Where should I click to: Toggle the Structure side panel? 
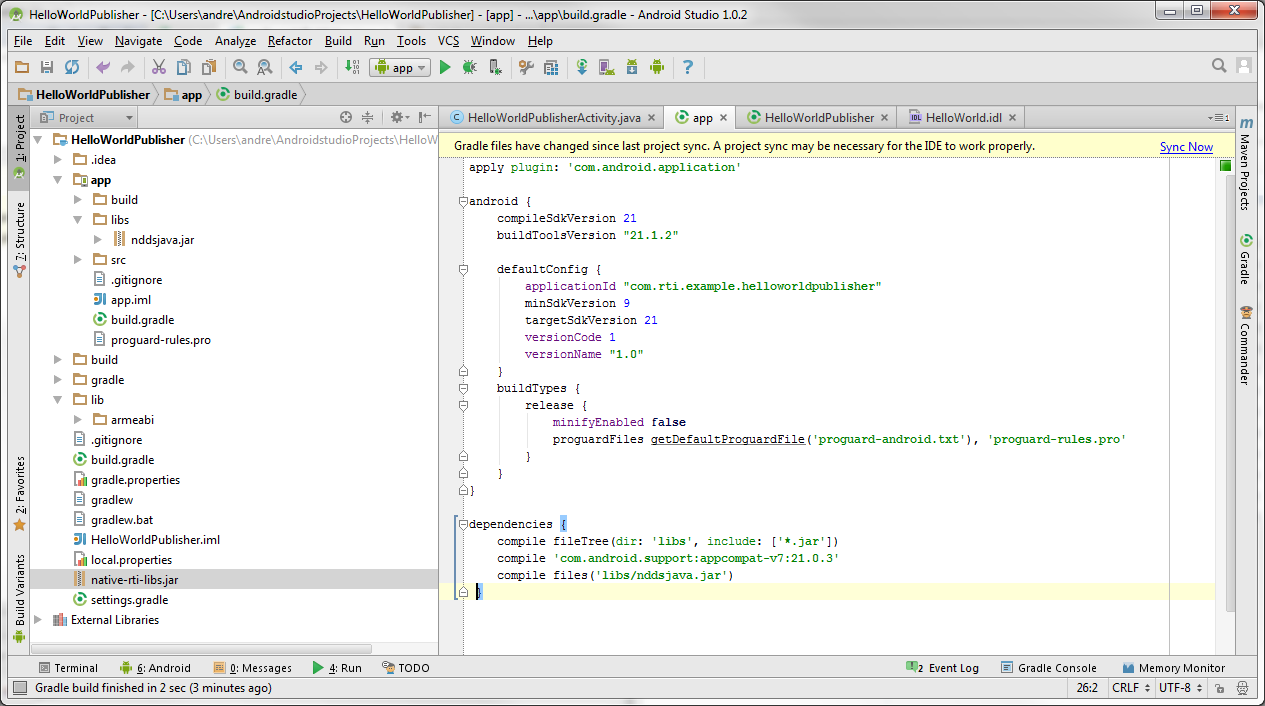(x=19, y=238)
